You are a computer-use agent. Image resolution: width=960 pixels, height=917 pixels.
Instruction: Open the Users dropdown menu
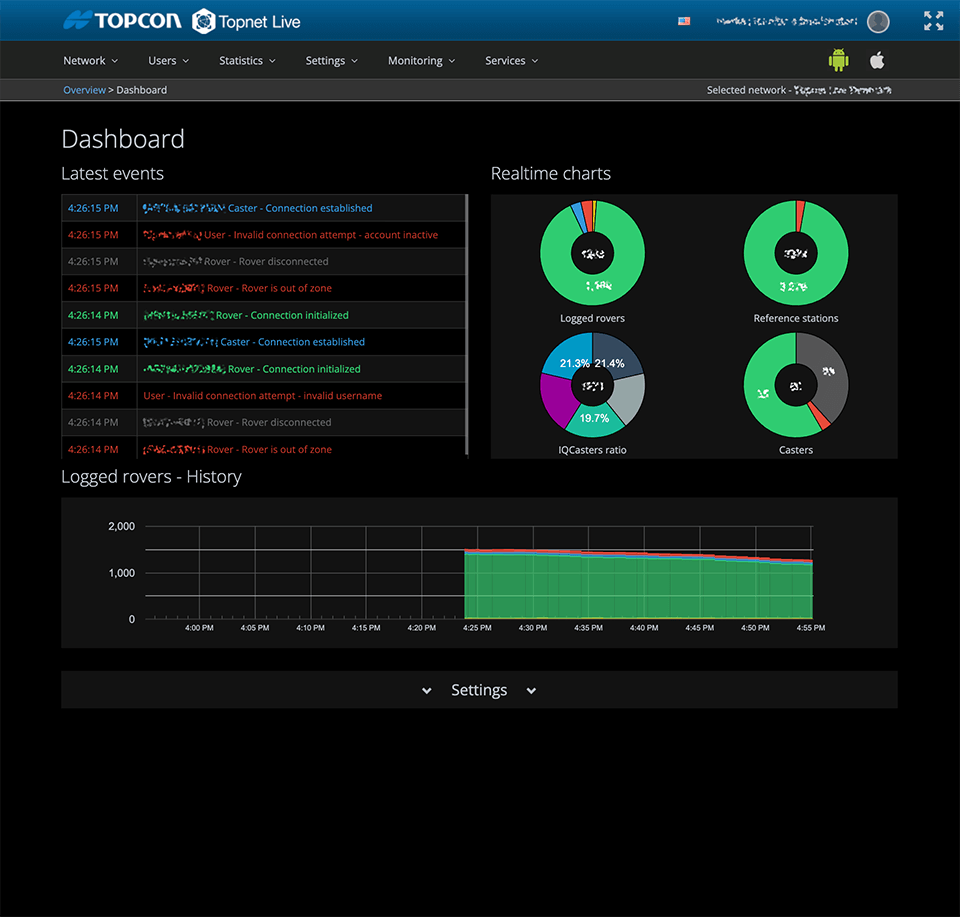coord(168,61)
